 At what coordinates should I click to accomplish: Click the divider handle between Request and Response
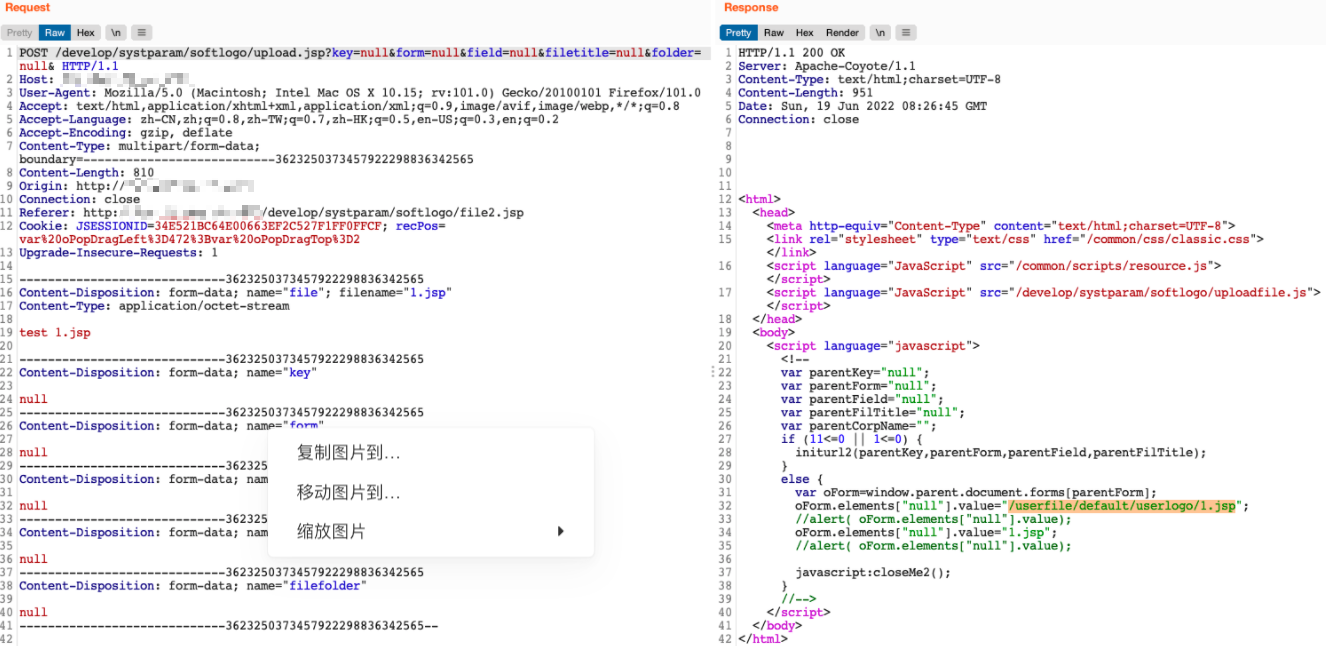point(713,372)
